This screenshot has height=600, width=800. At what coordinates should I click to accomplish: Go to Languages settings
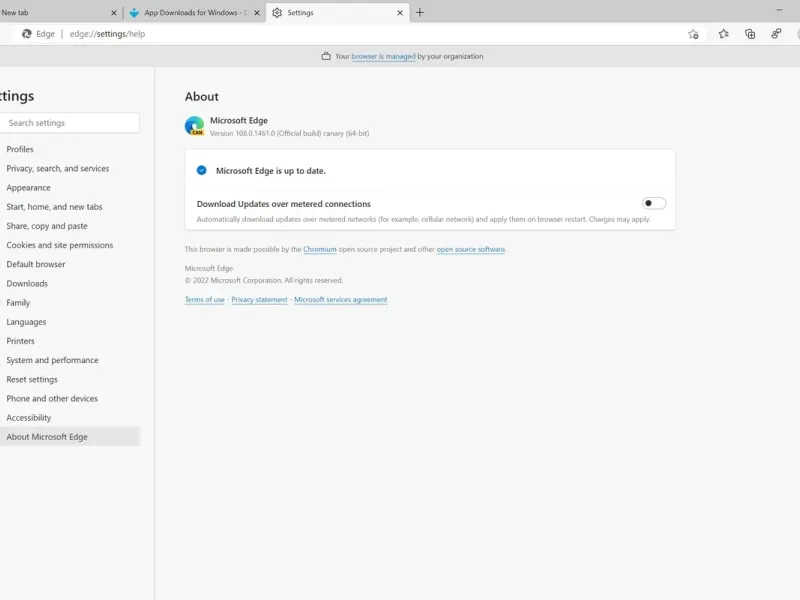[26, 322]
